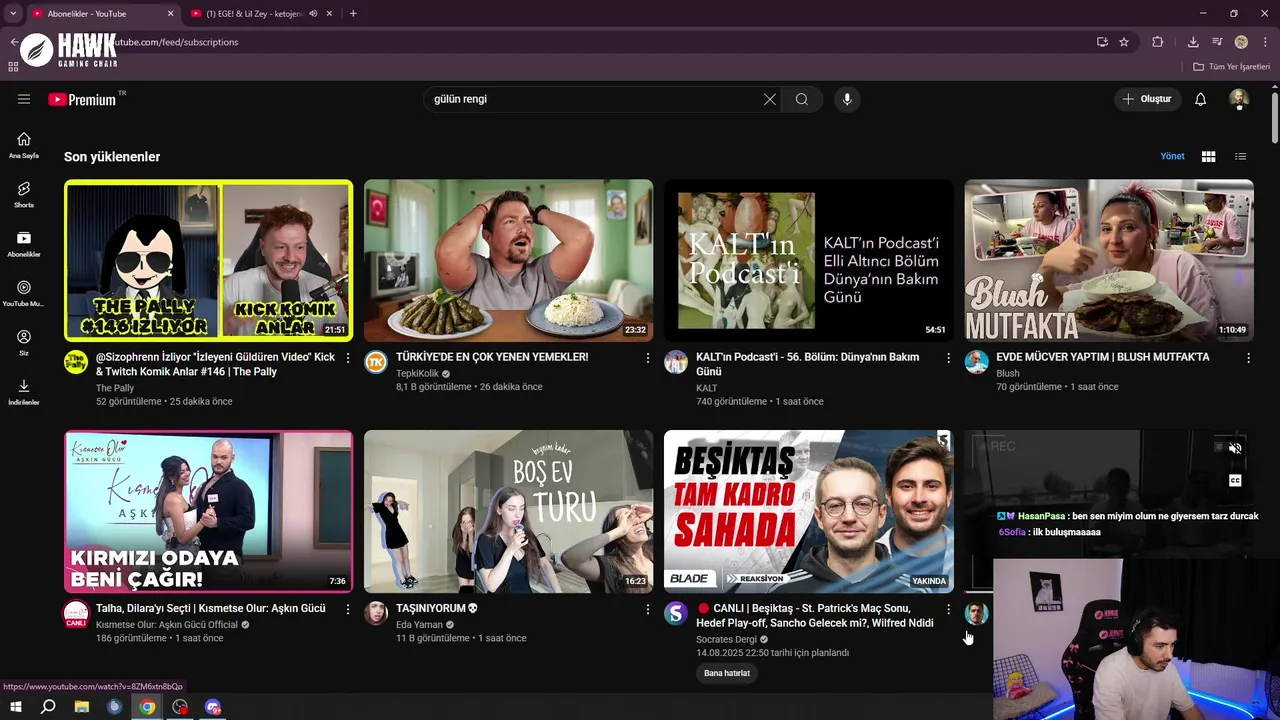Click Bana hatırlat reminder button
The width and height of the screenshot is (1280, 720).
727,673
